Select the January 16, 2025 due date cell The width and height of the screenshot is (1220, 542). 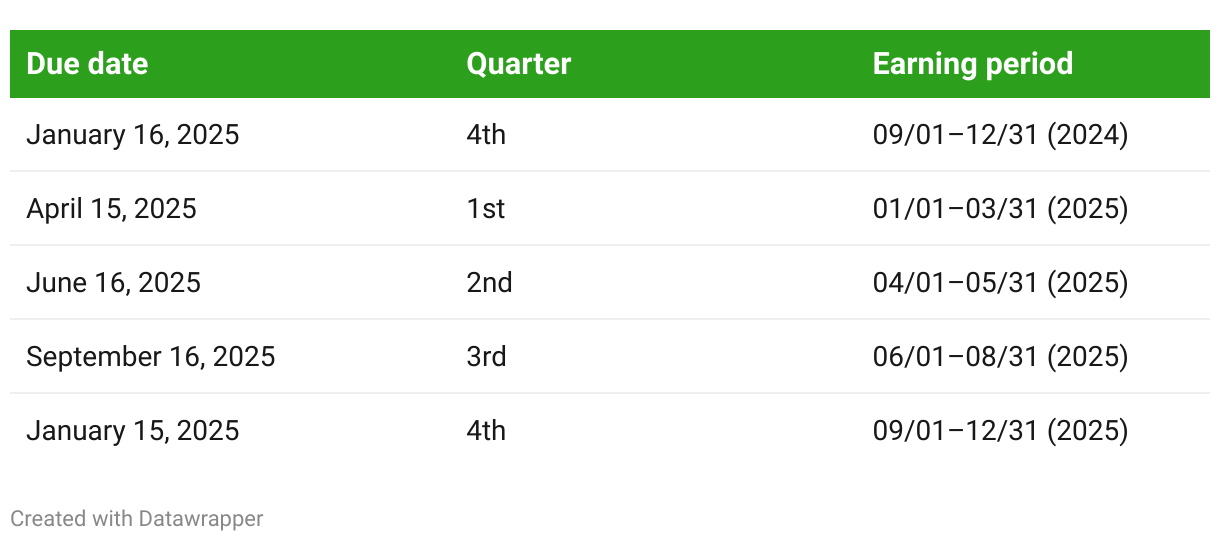133,135
